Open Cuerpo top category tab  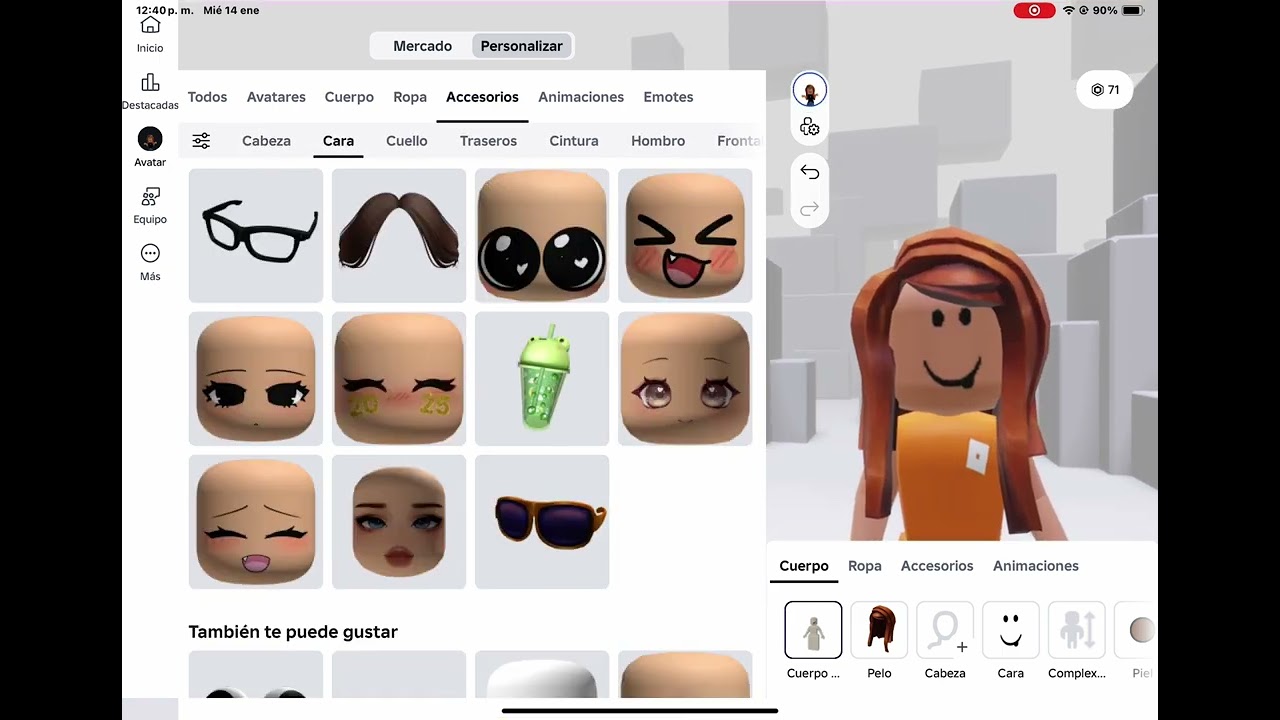(x=349, y=97)
